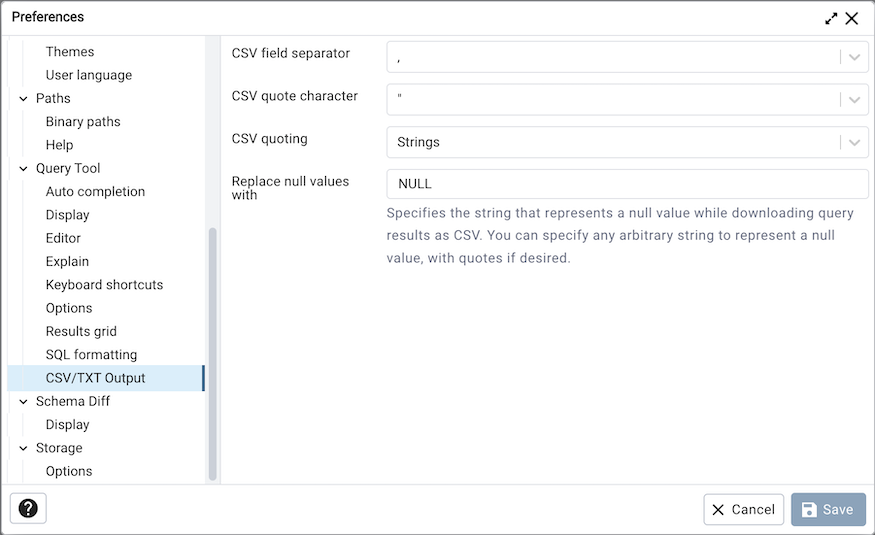Open Keyboard shortcuts preferences
Viewport: 875px width, 535px height.
(x=104, y=285)
